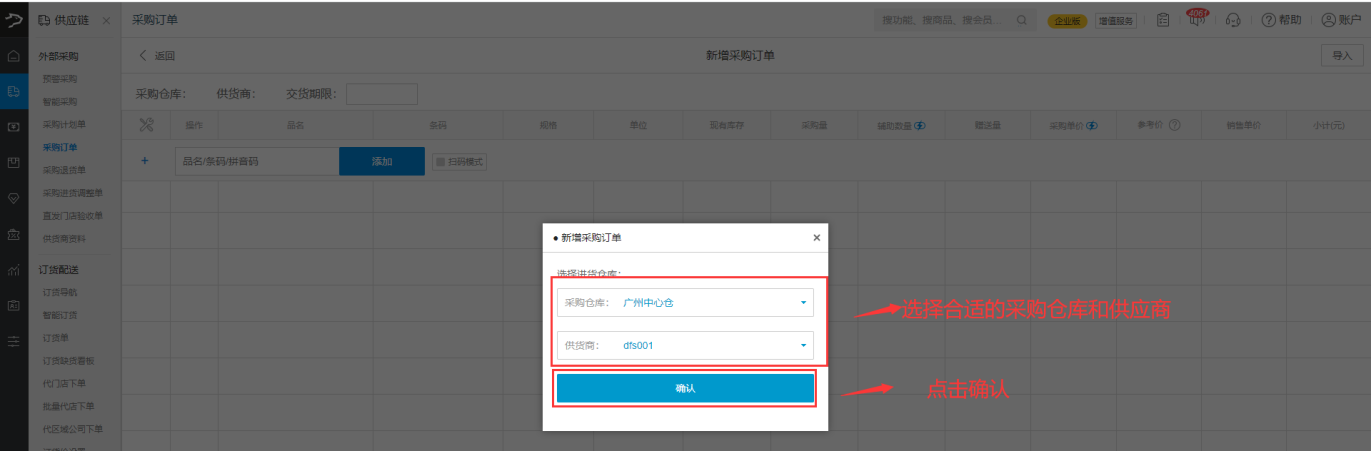Click the blue plus icon in item row
1371x451 pixels.
point(144,161)
